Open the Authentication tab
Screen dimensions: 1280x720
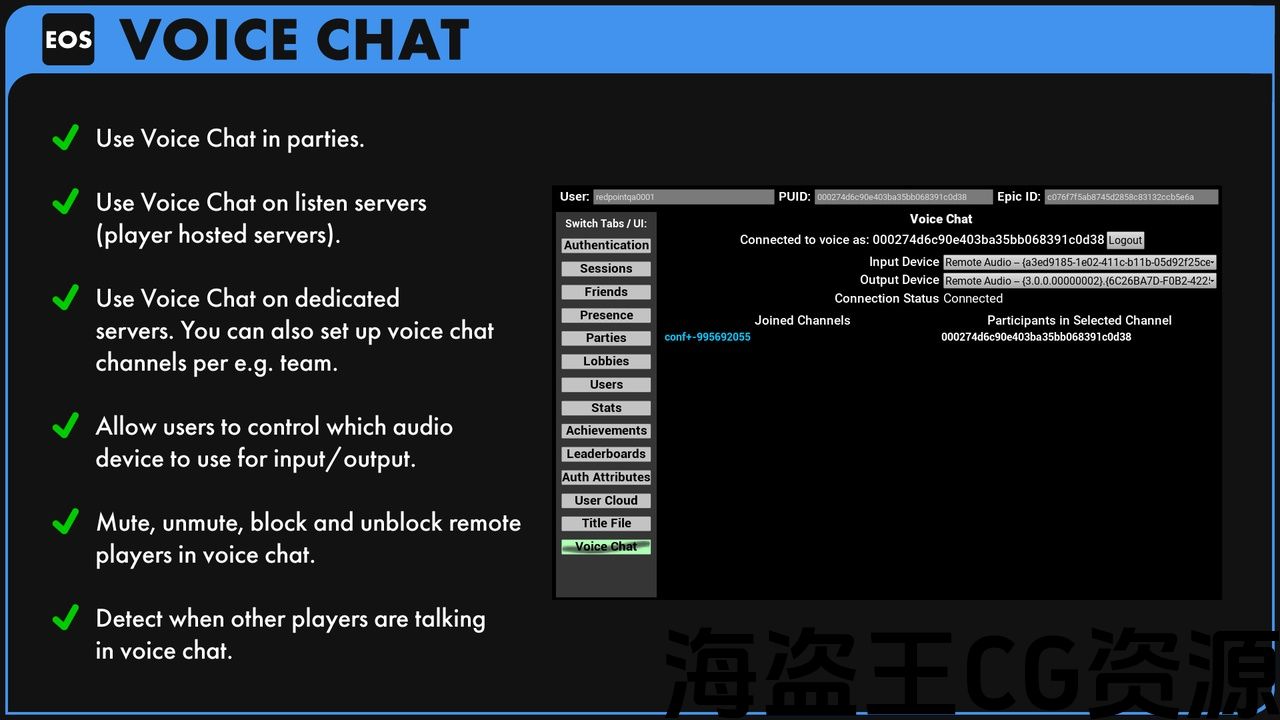click(x=606, y=246)
